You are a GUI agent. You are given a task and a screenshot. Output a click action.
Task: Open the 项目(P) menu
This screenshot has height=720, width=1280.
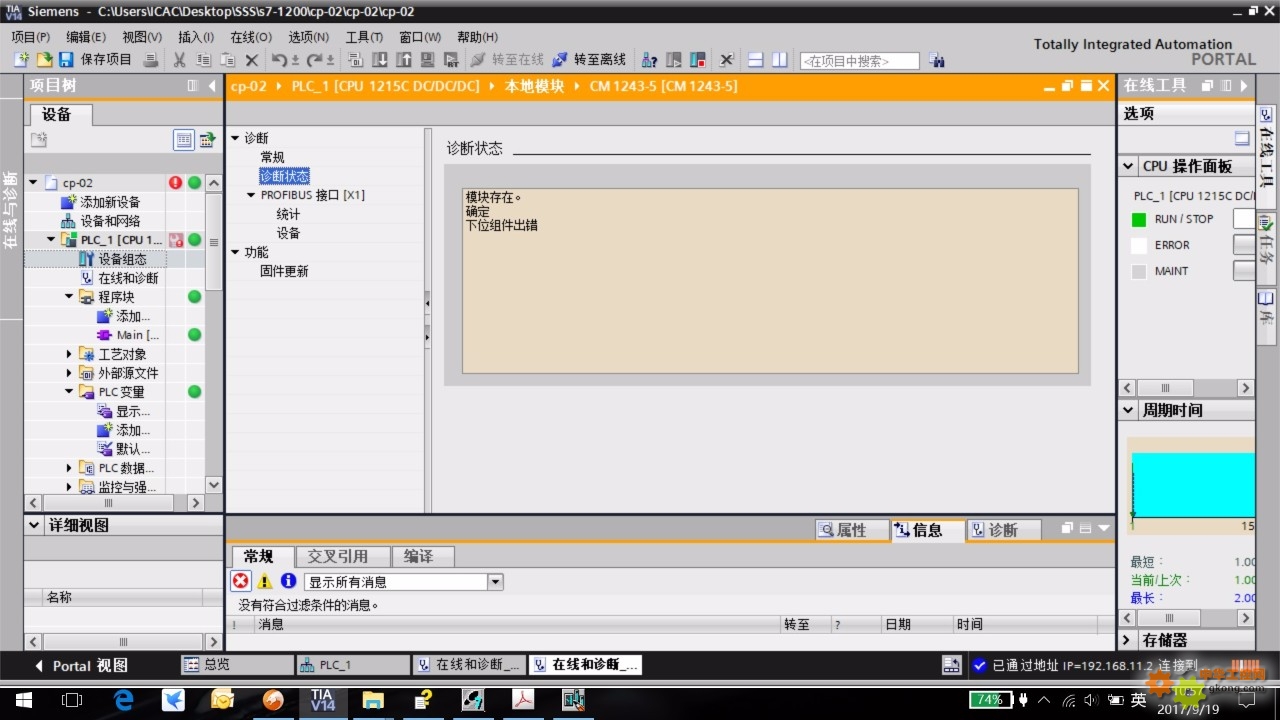(31, 37)
